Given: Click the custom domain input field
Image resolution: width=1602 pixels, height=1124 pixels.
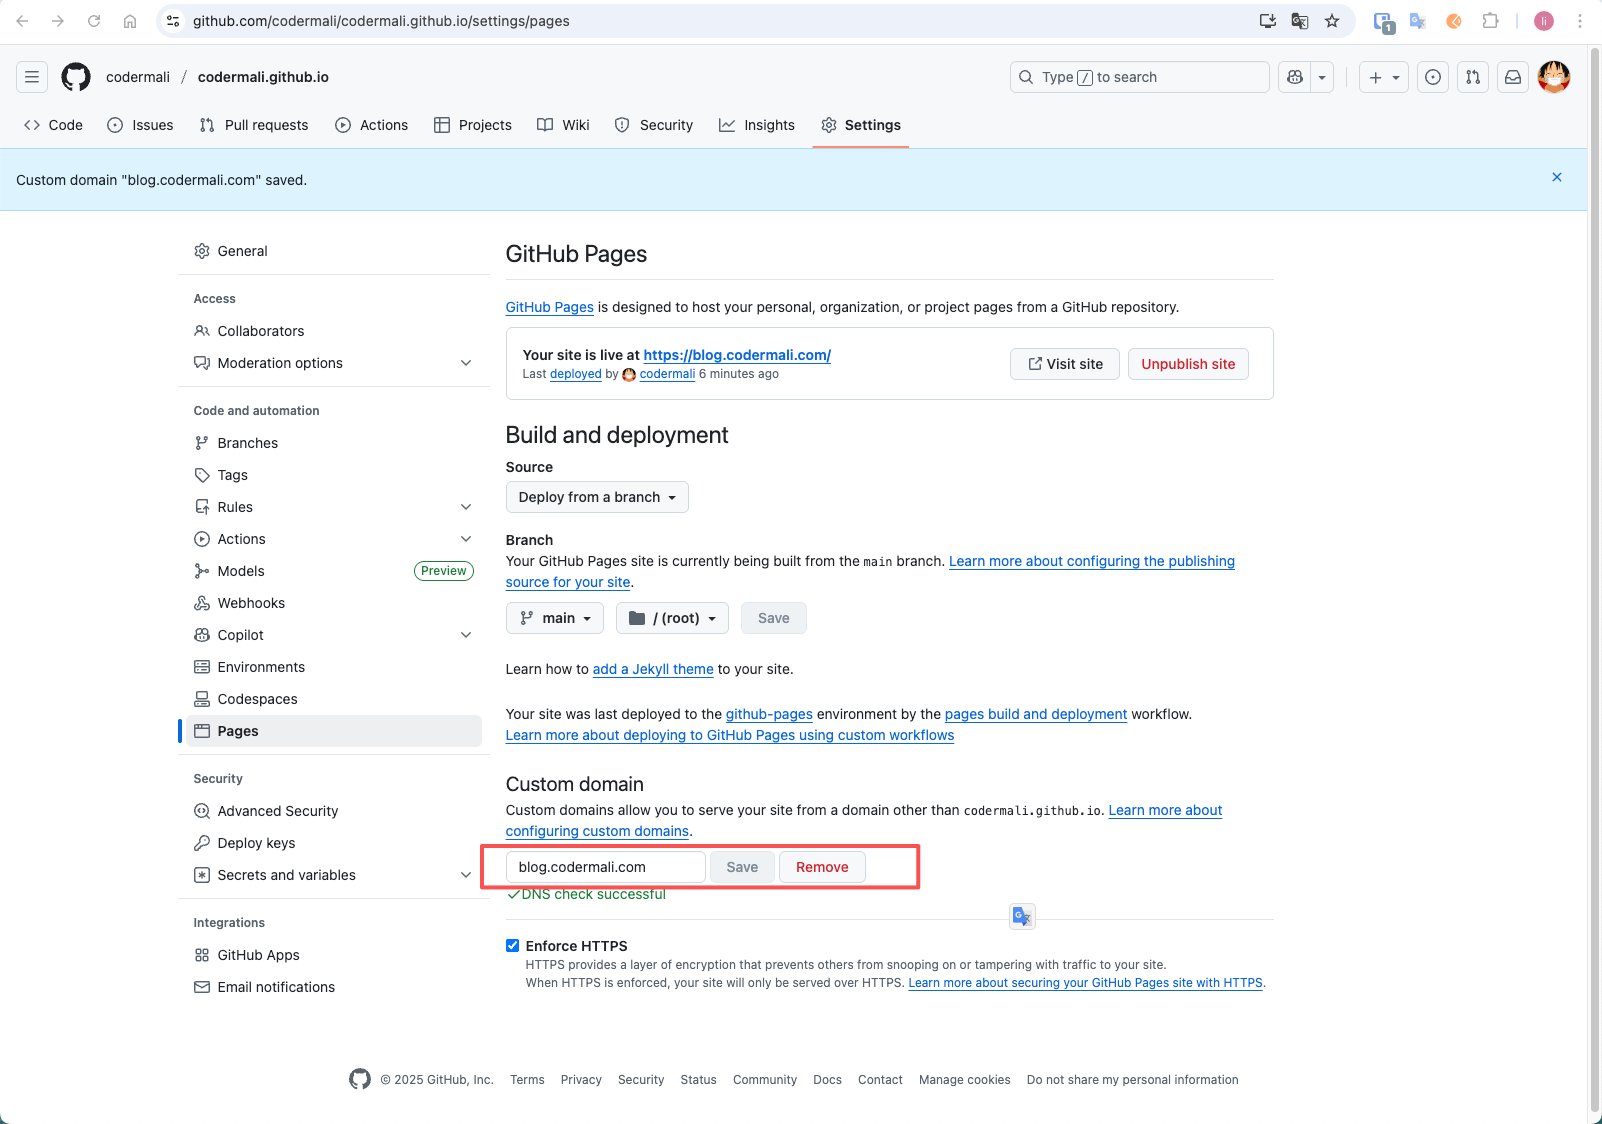Looking at the screenshot, I should pos(606,867).
